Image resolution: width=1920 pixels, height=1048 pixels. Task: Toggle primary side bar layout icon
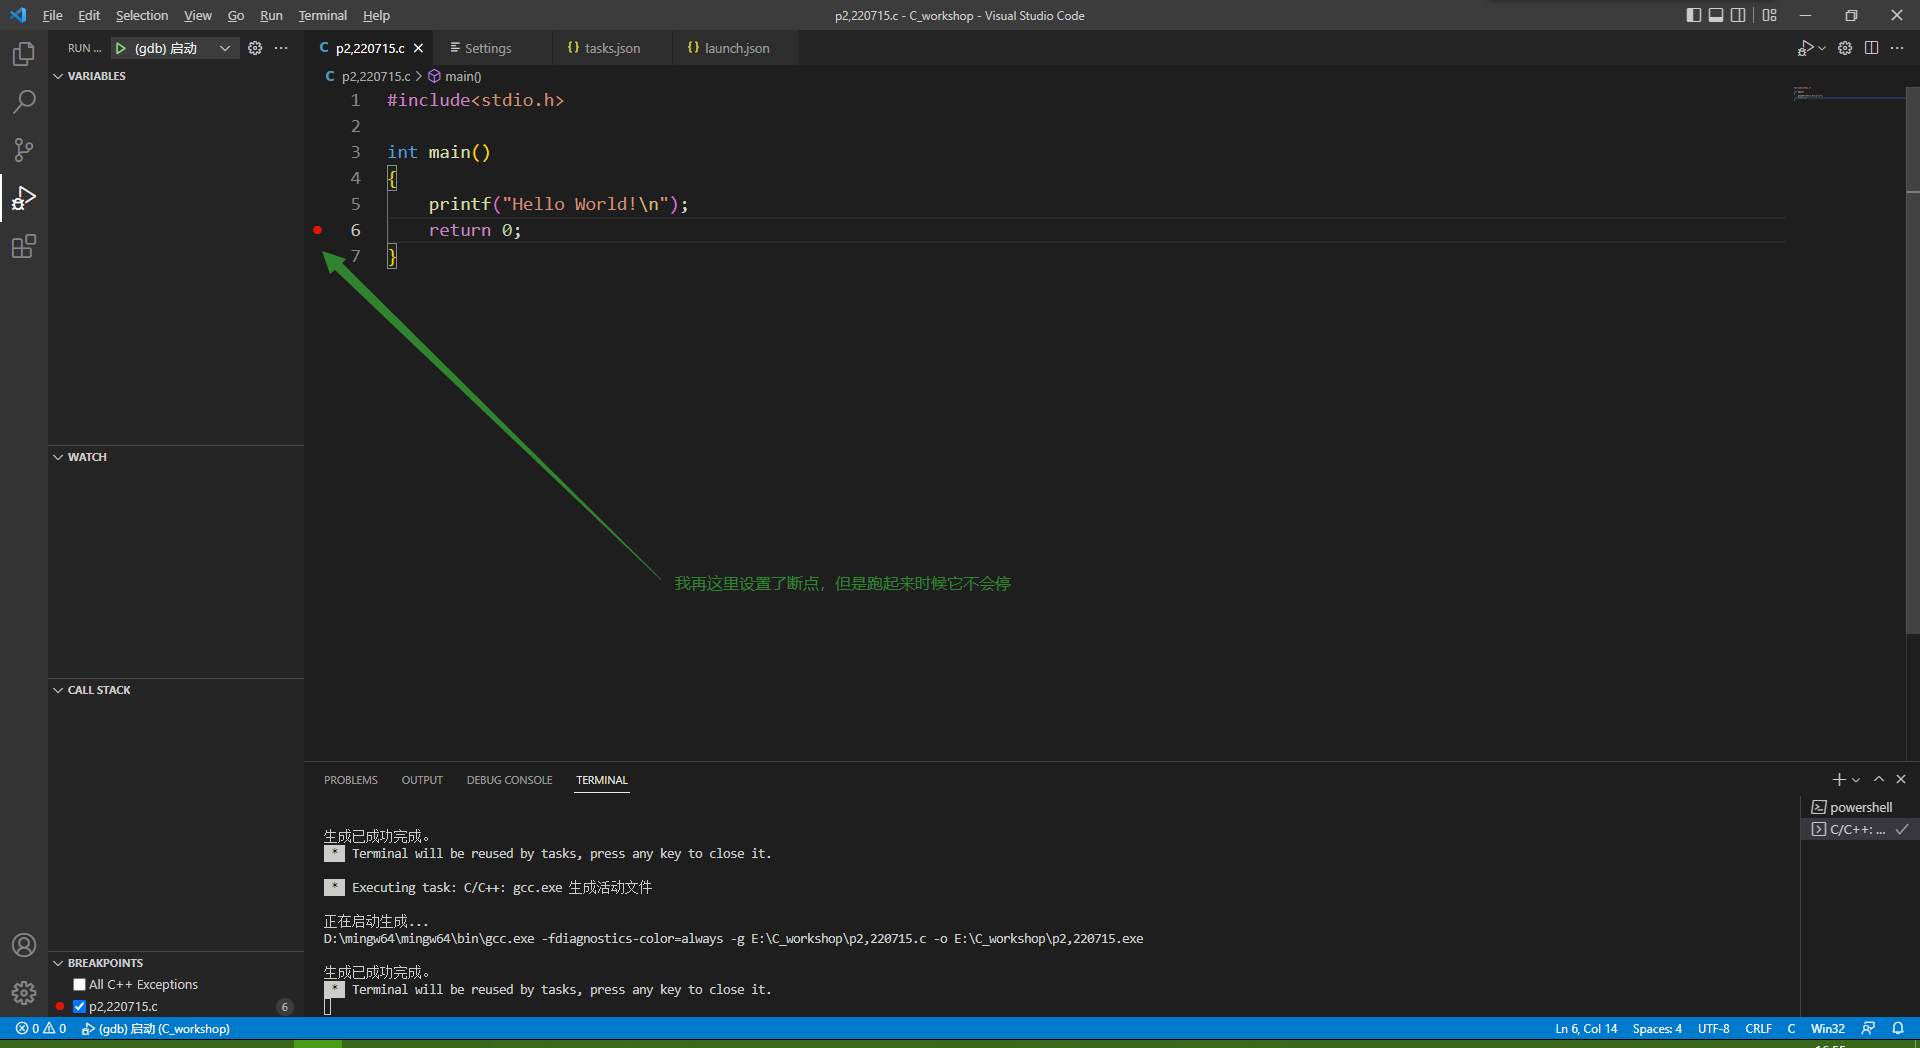1693,15
